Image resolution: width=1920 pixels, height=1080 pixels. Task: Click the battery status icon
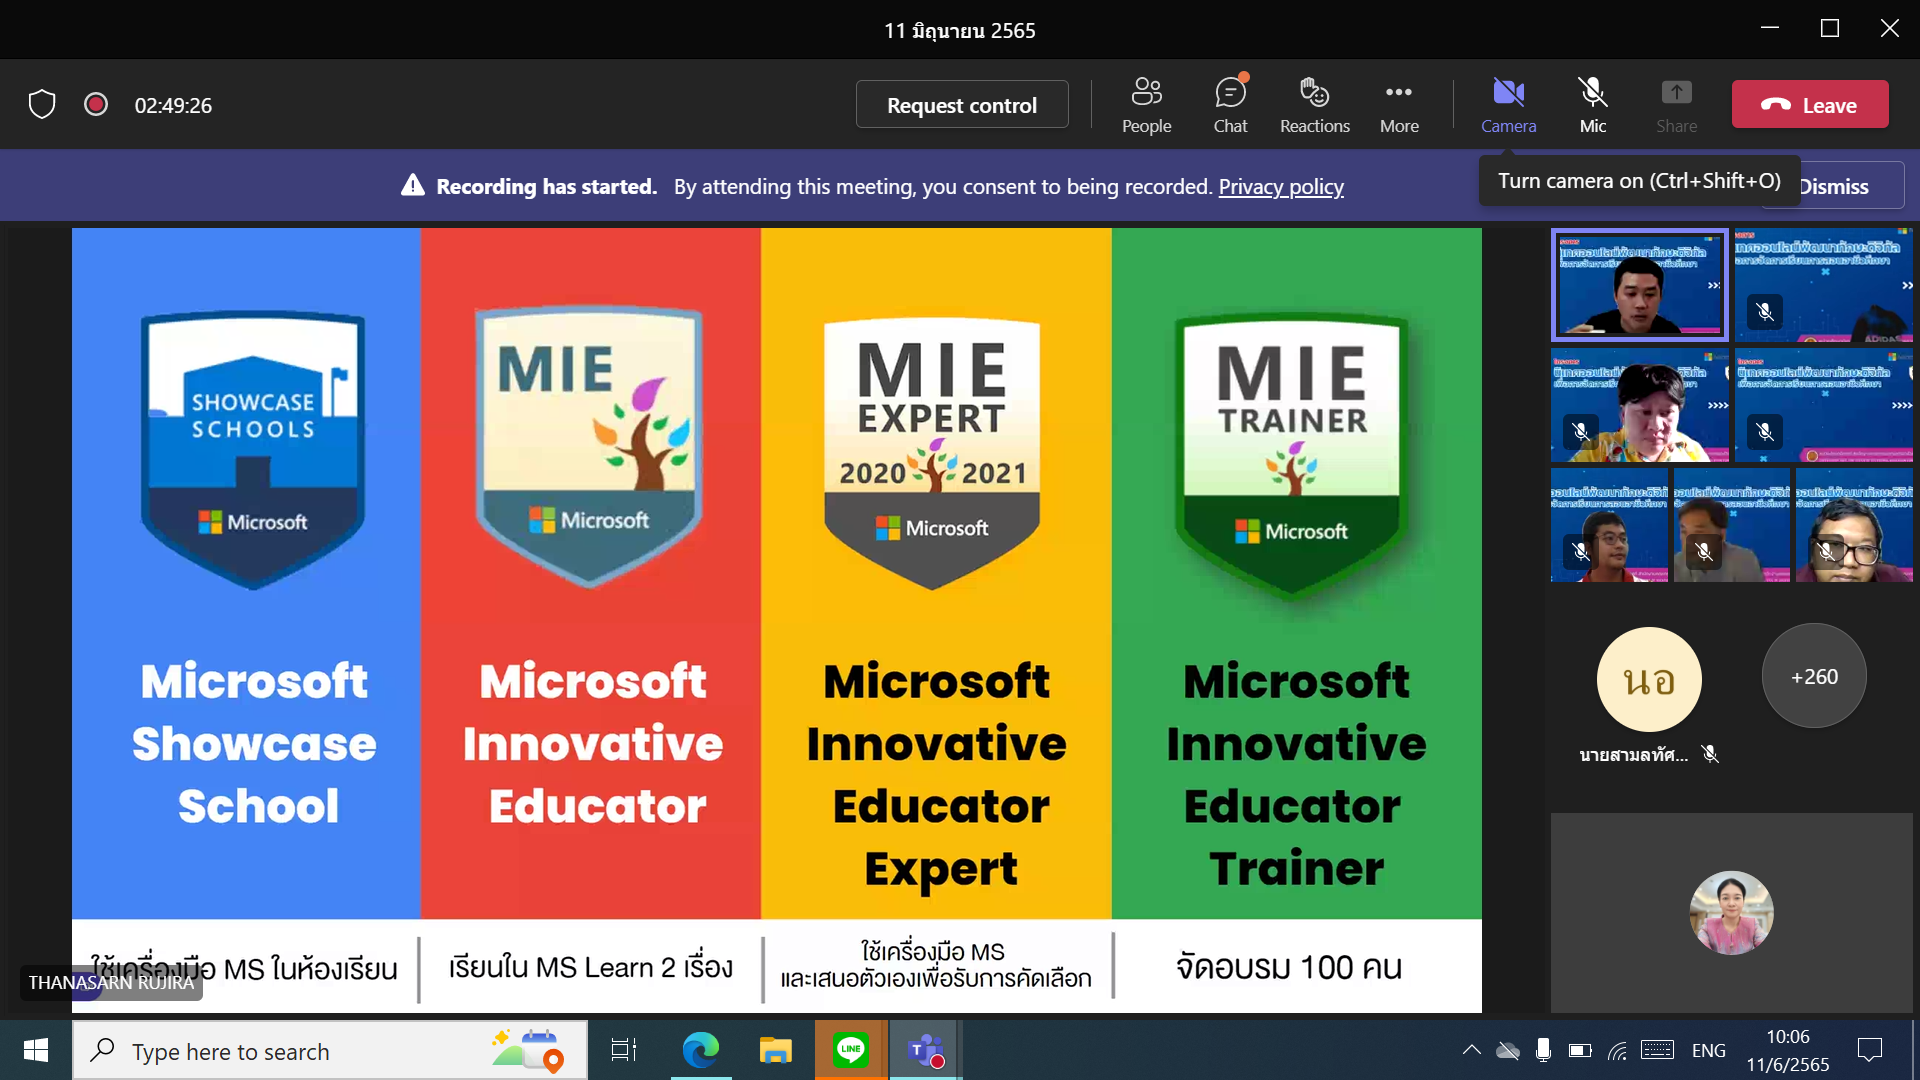(1580, 1050)
